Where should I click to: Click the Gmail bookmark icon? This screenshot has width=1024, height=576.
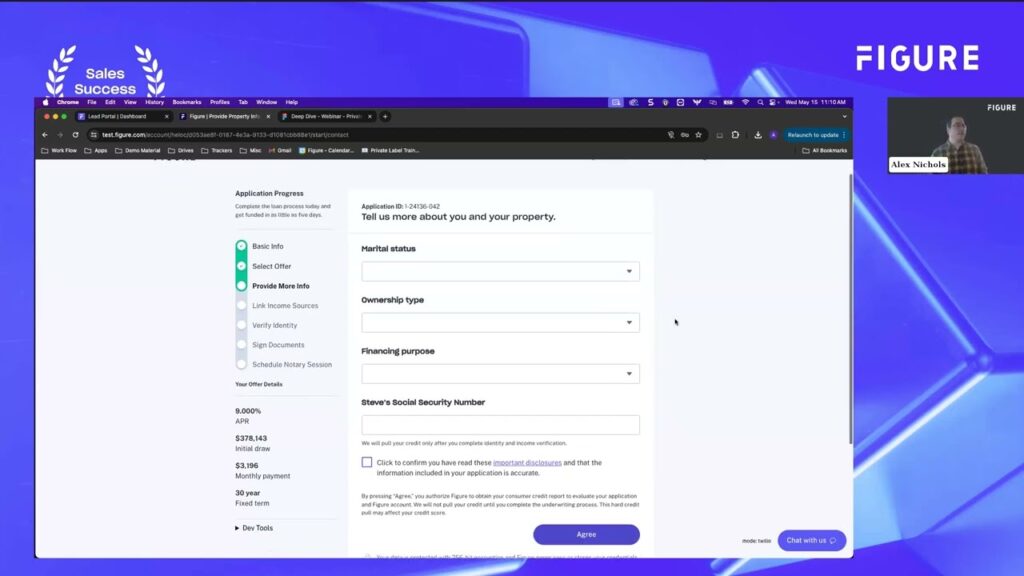(273, 151)
